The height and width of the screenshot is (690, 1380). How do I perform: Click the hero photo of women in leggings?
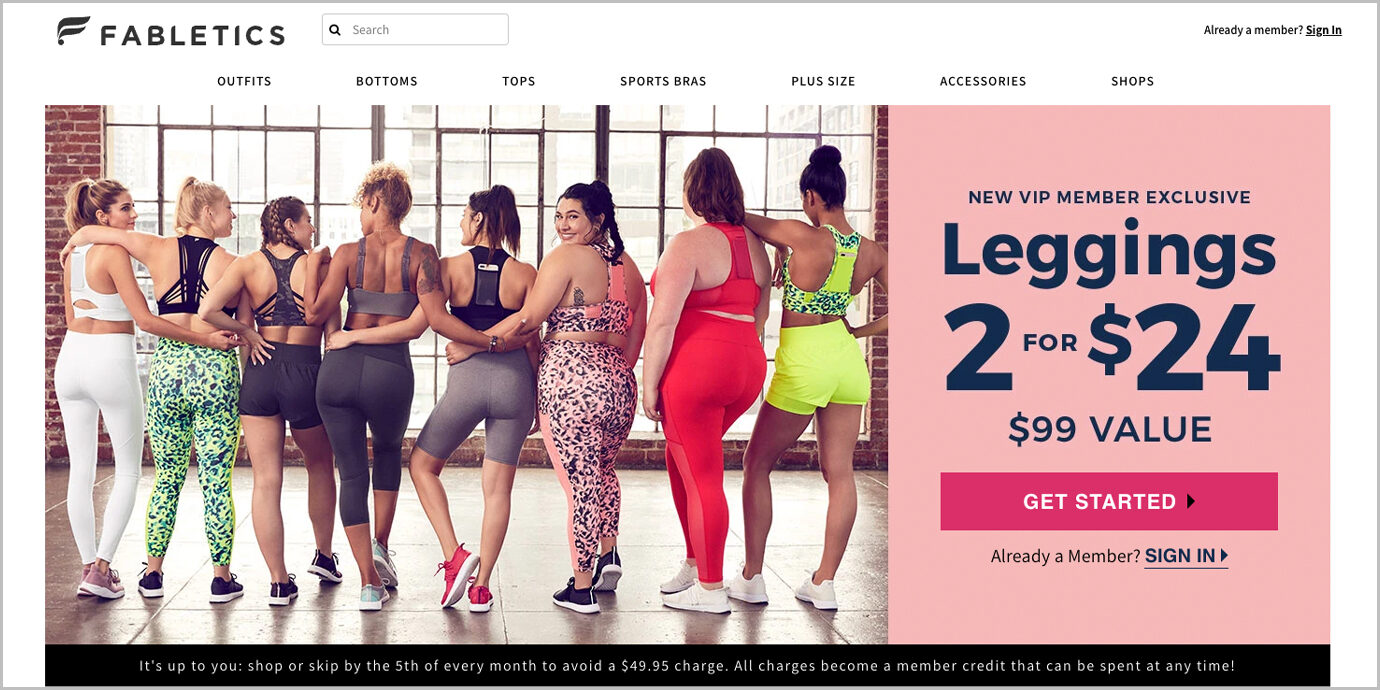point(466,374)
